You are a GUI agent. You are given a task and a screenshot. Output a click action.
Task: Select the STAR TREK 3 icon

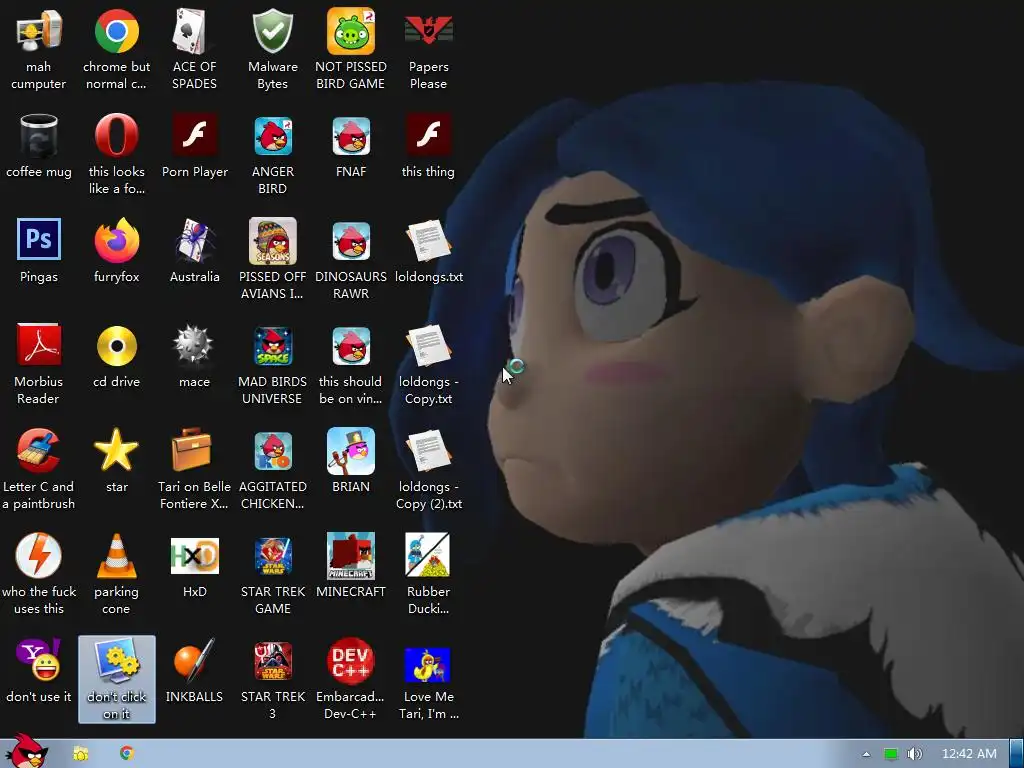tap(272, 661)
